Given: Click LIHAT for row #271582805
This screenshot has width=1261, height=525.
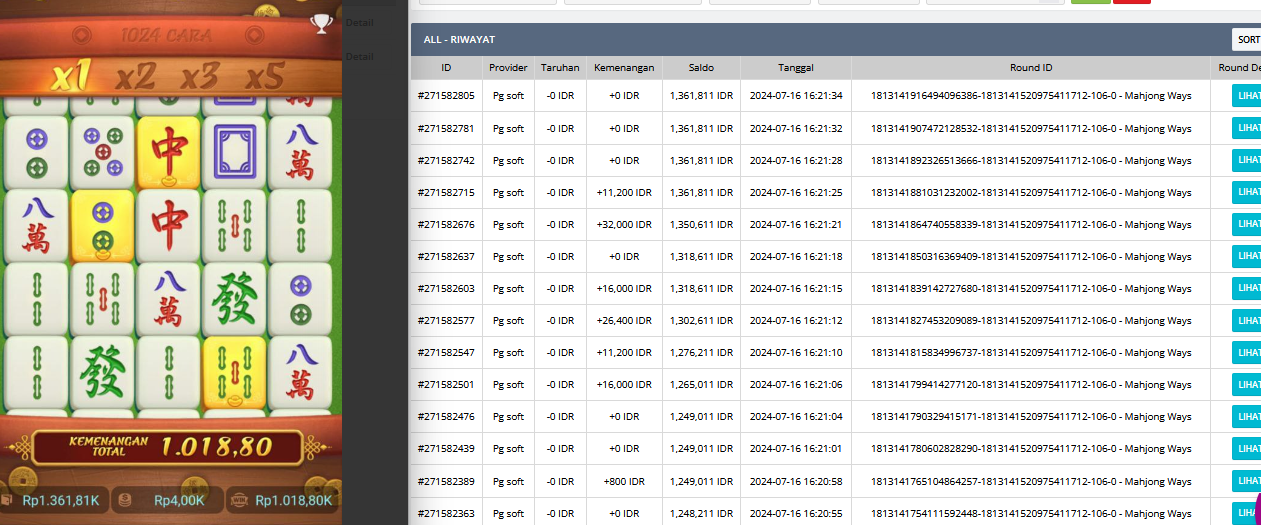Looking at the screenshot, I should [1247, 96].
